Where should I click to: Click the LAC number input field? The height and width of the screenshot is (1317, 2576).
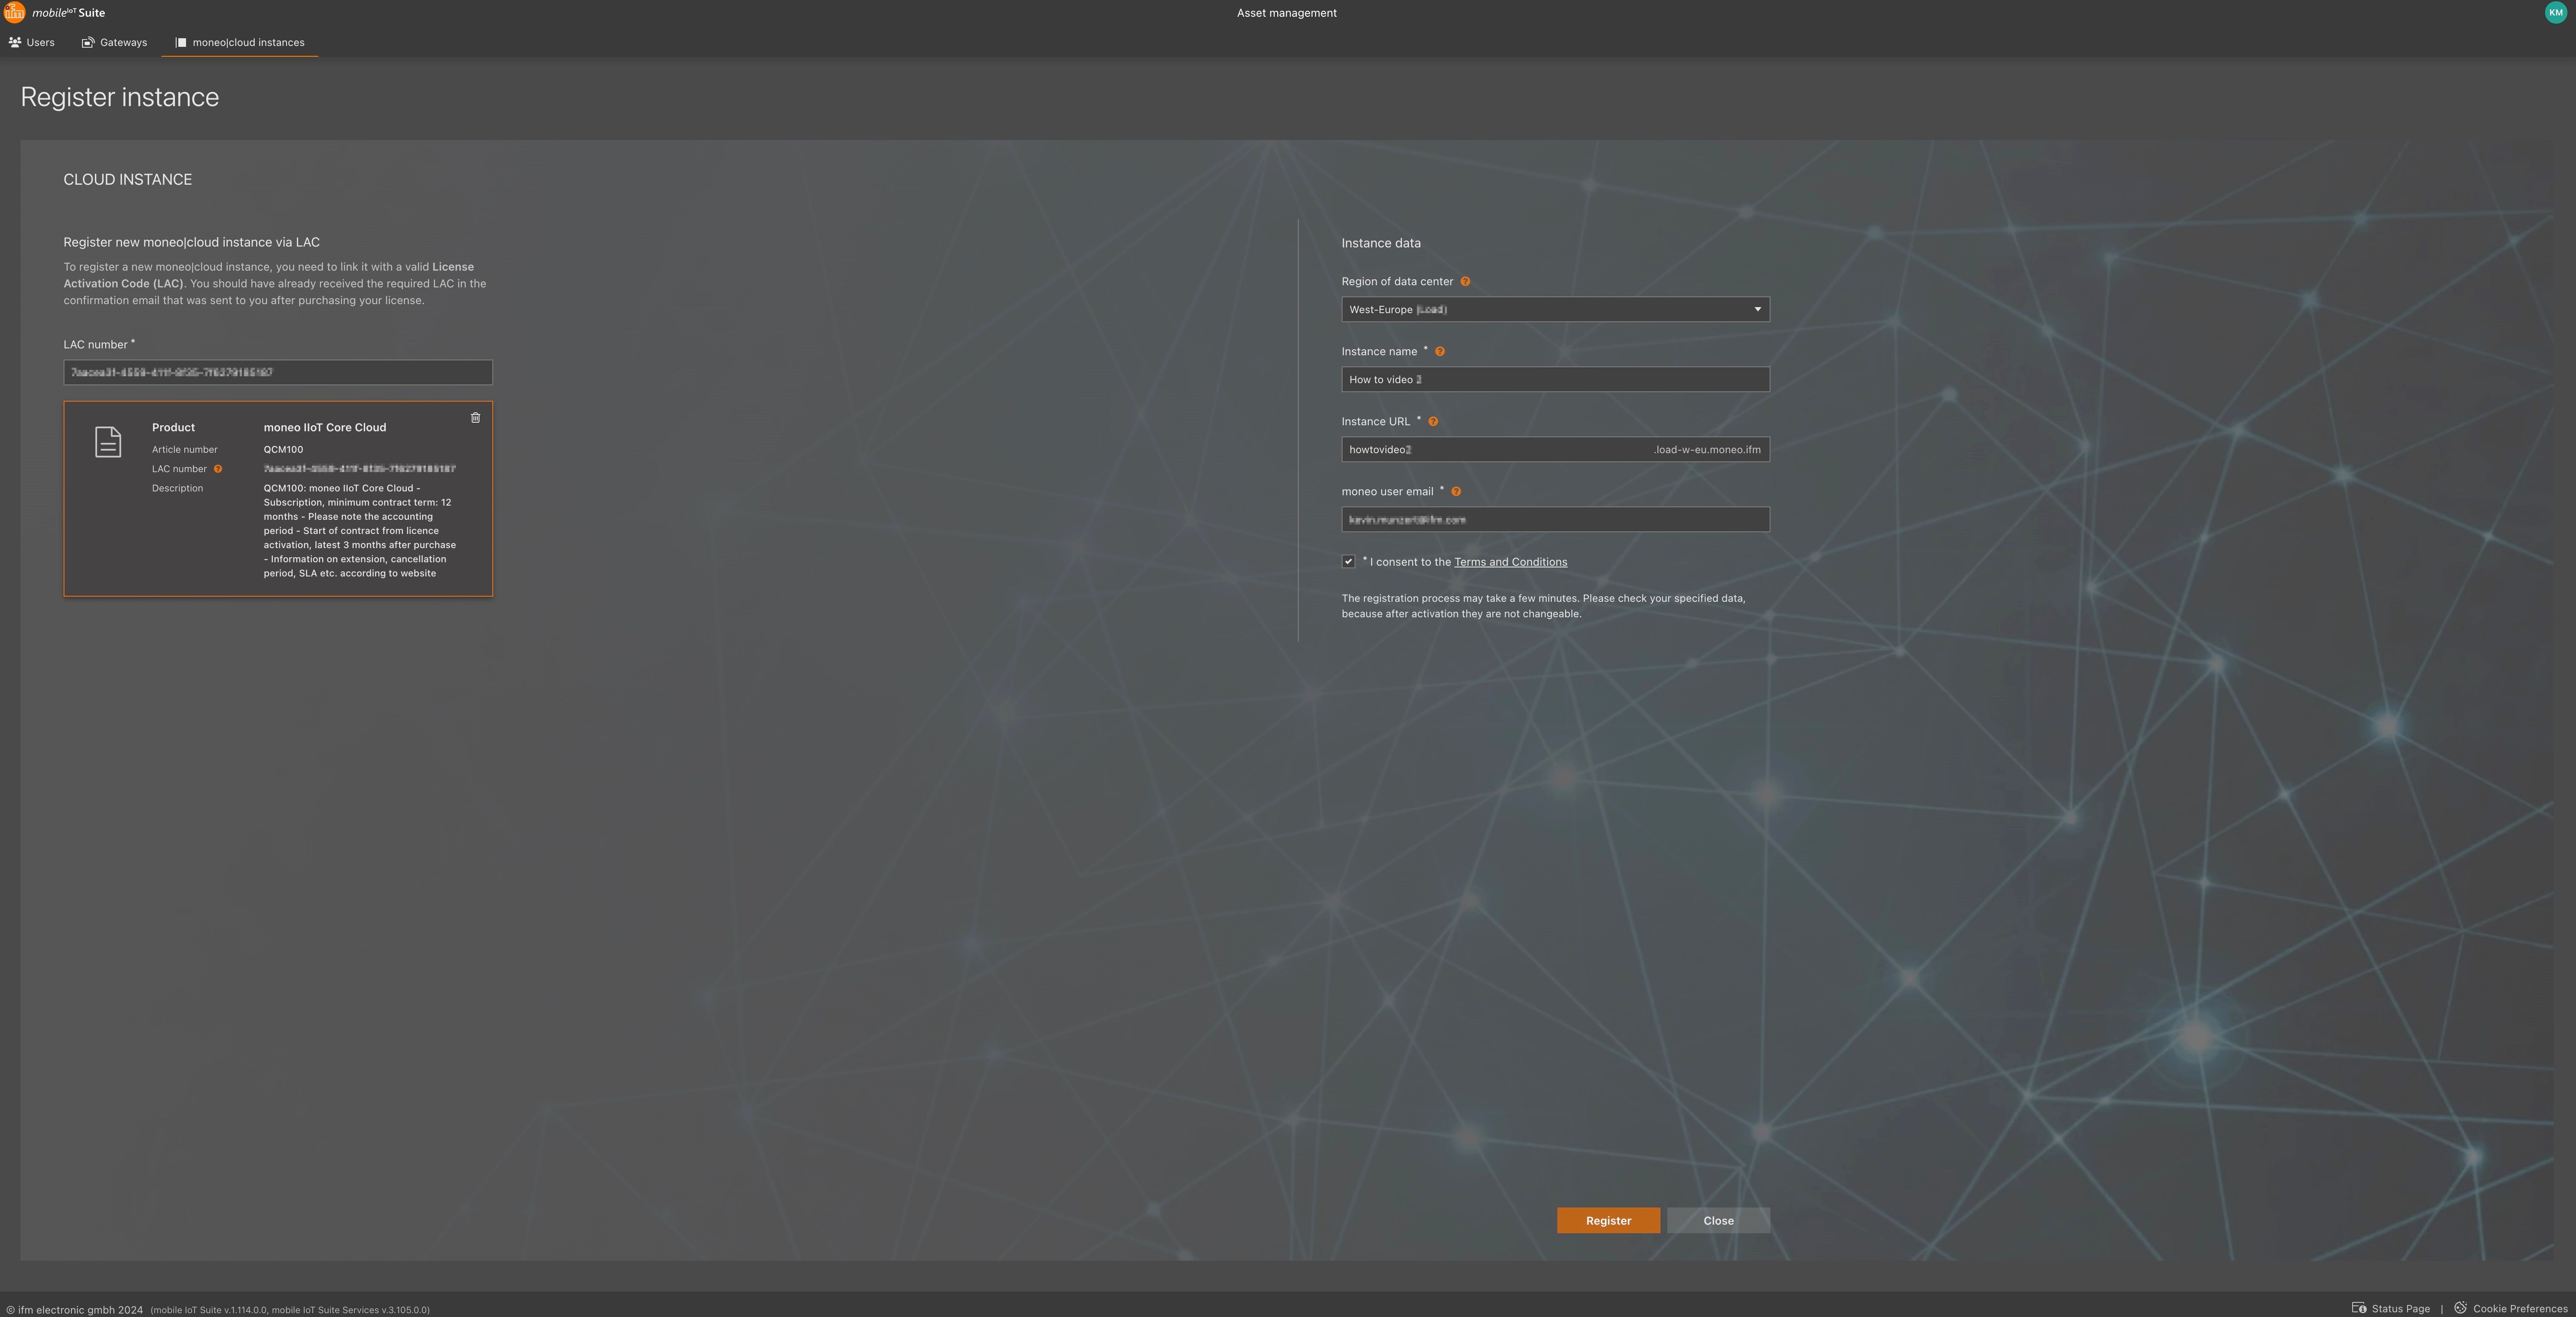click(x=278, y=372)
